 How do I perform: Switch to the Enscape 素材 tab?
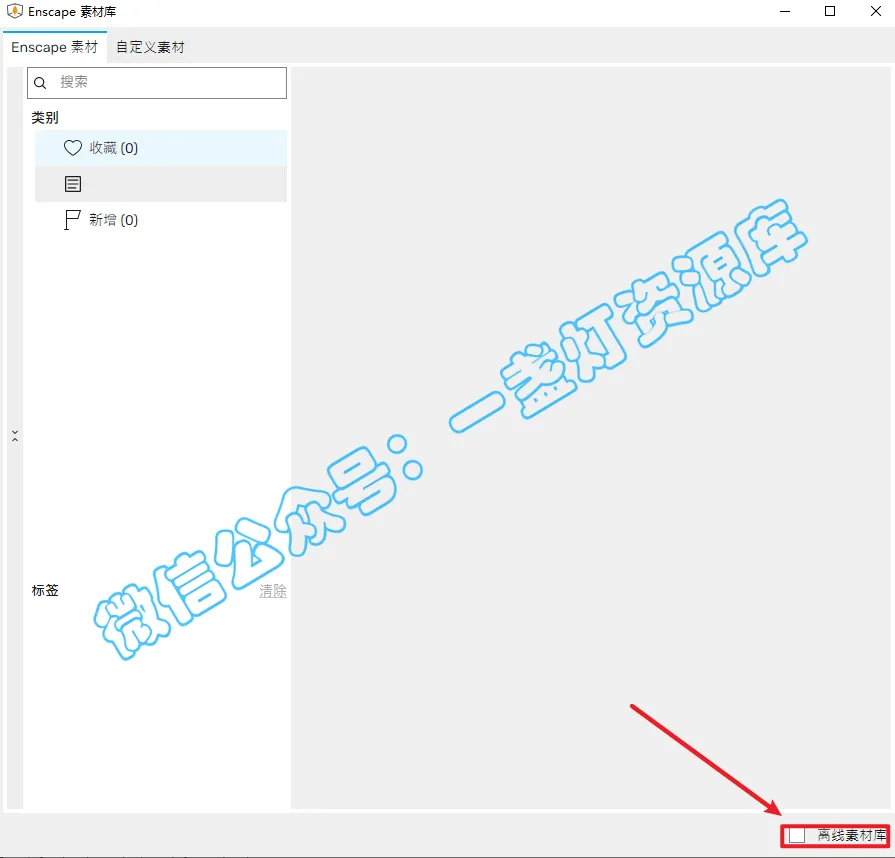pyautogui.click(x=55, y=47)
